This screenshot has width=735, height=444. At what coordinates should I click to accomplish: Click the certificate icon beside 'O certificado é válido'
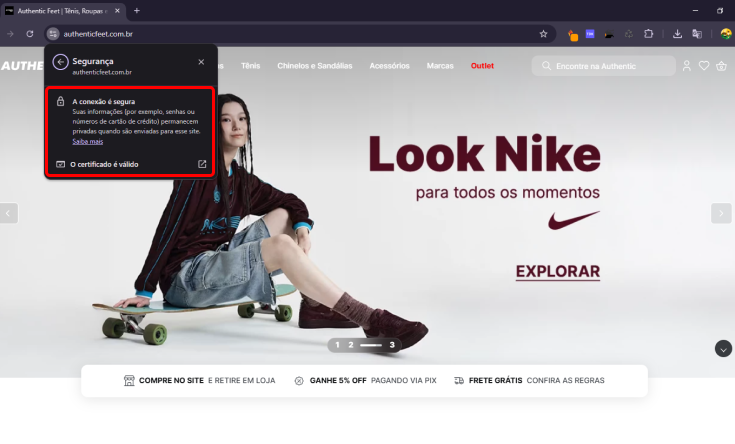pyautogui.click(x=60, y=164)
